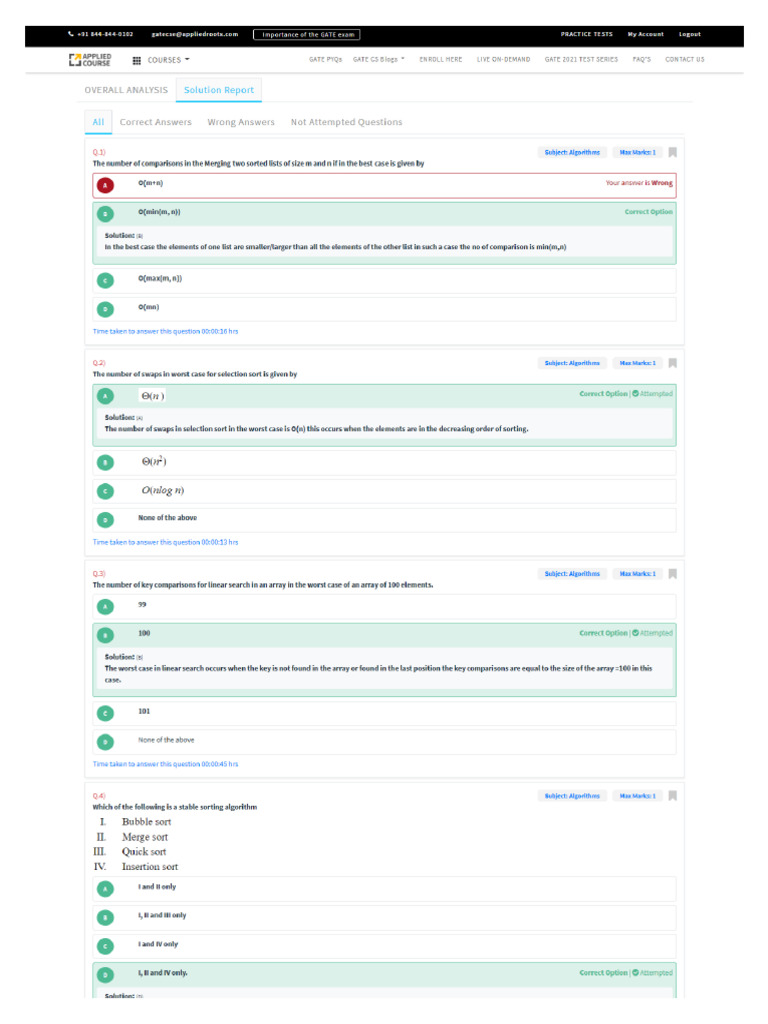Viewport: 768px width, 1024px height.
Task: Click the bookmark icon on question 2
Action: tap(673, 363)
